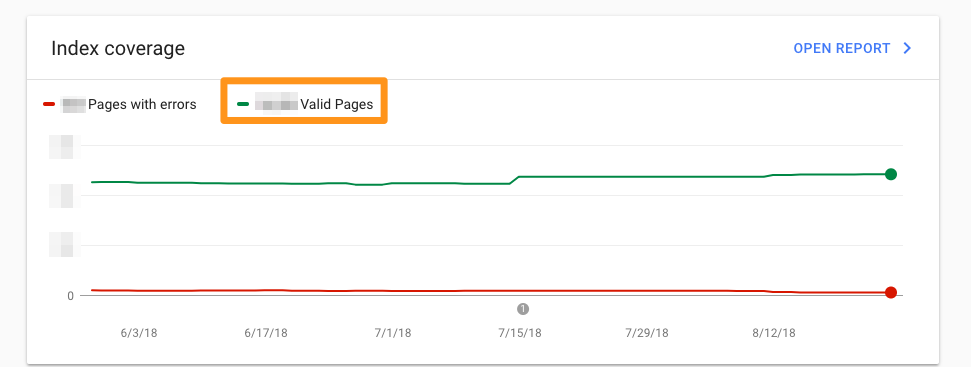
Task: Click the 7/1/18 date axis label
Action: [393, 333]
